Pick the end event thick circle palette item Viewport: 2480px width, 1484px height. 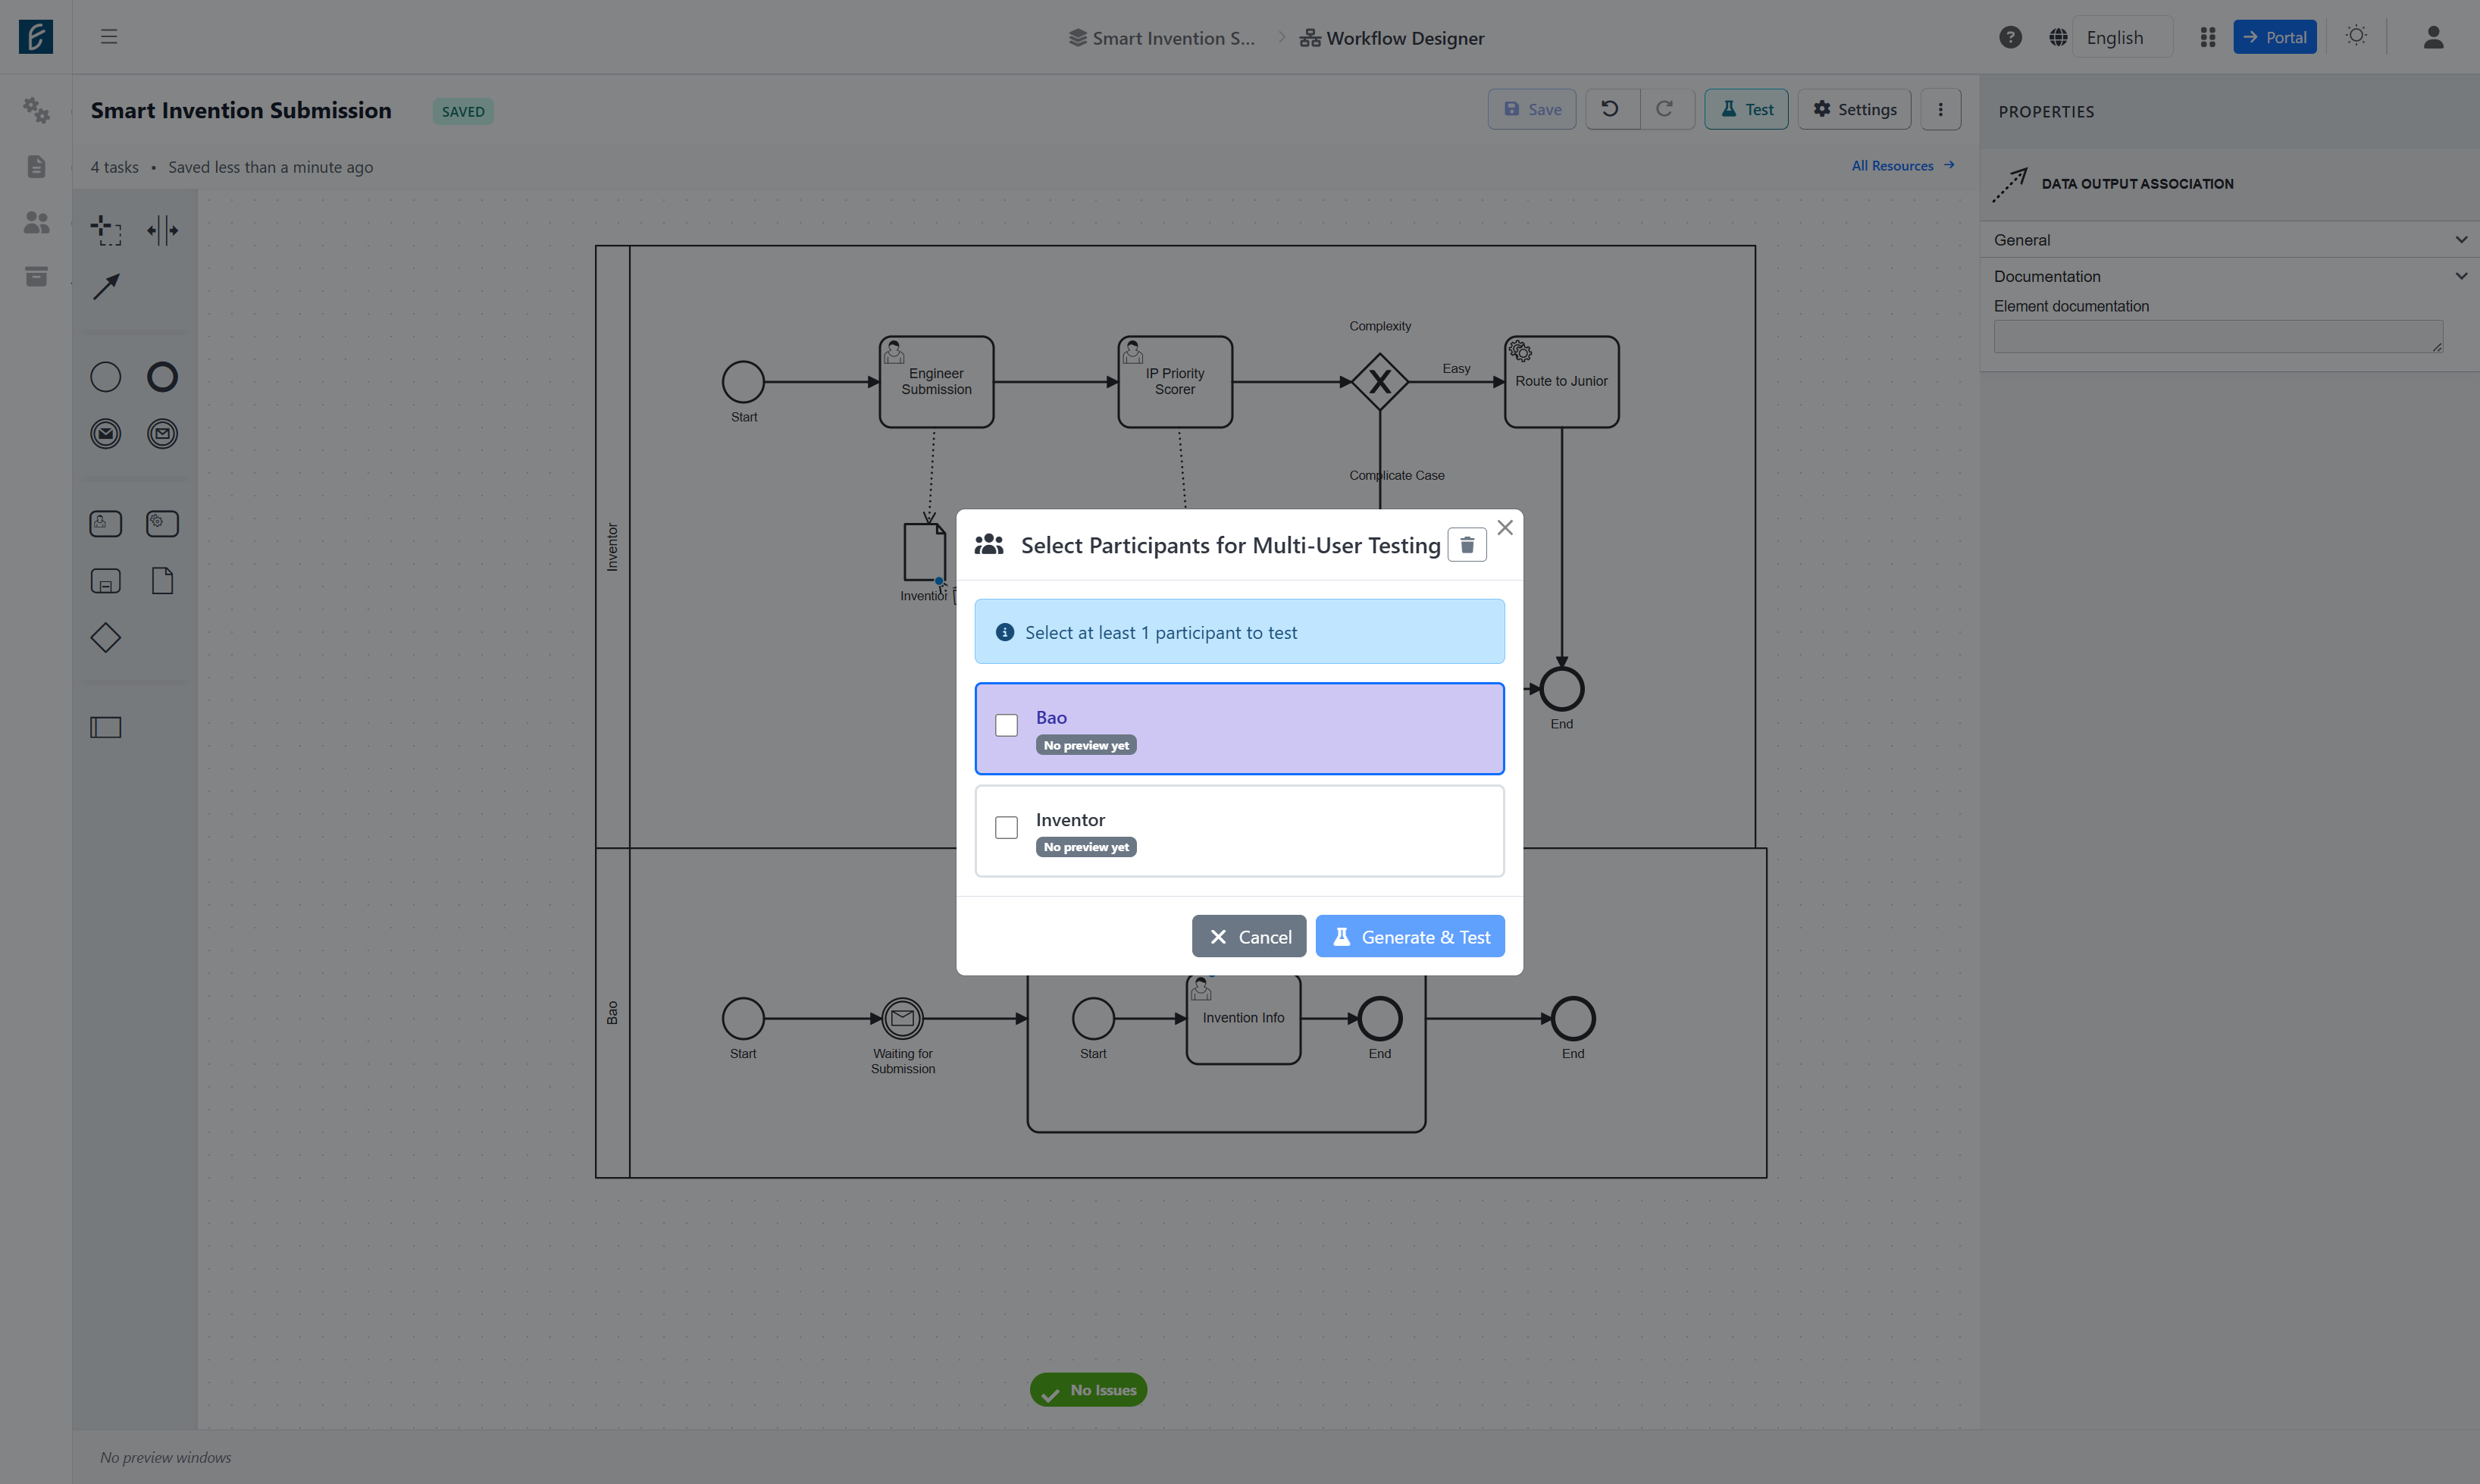tap(162, 377)
